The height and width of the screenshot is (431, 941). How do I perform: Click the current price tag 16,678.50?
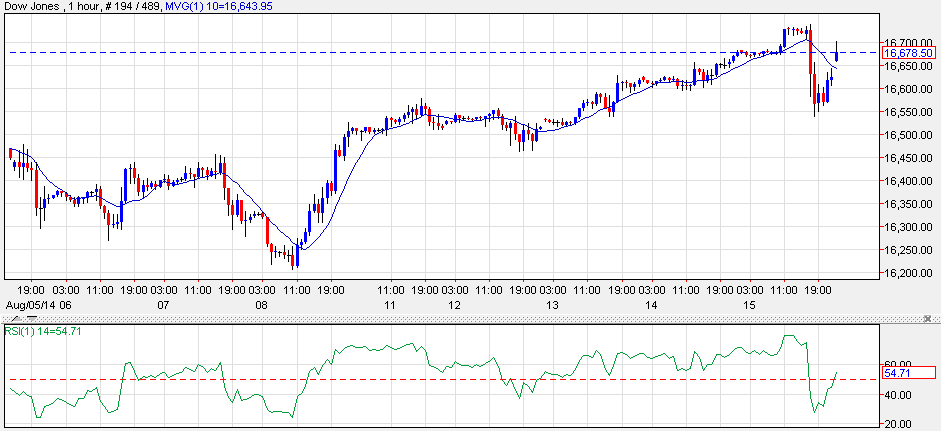[x=908, y=52]
